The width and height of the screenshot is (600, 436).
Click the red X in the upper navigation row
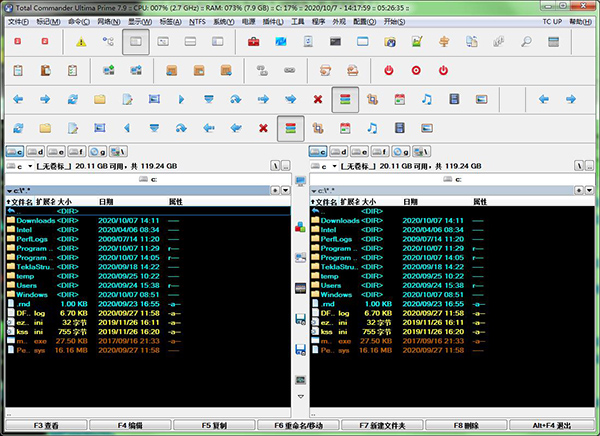tap(318, 100)
